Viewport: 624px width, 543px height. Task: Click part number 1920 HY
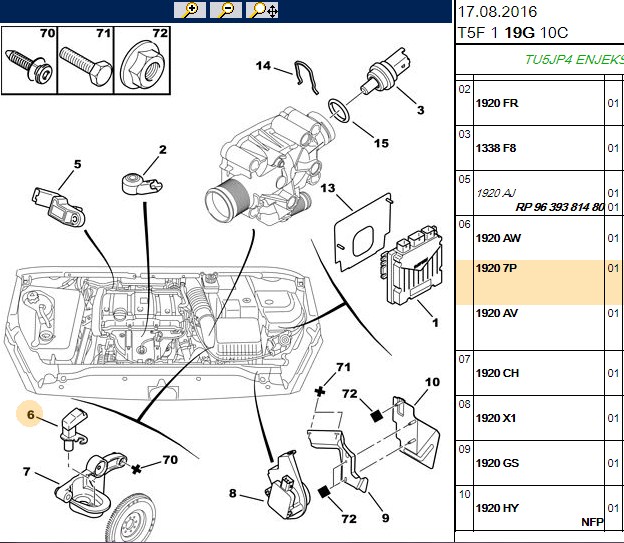[497, 508]
